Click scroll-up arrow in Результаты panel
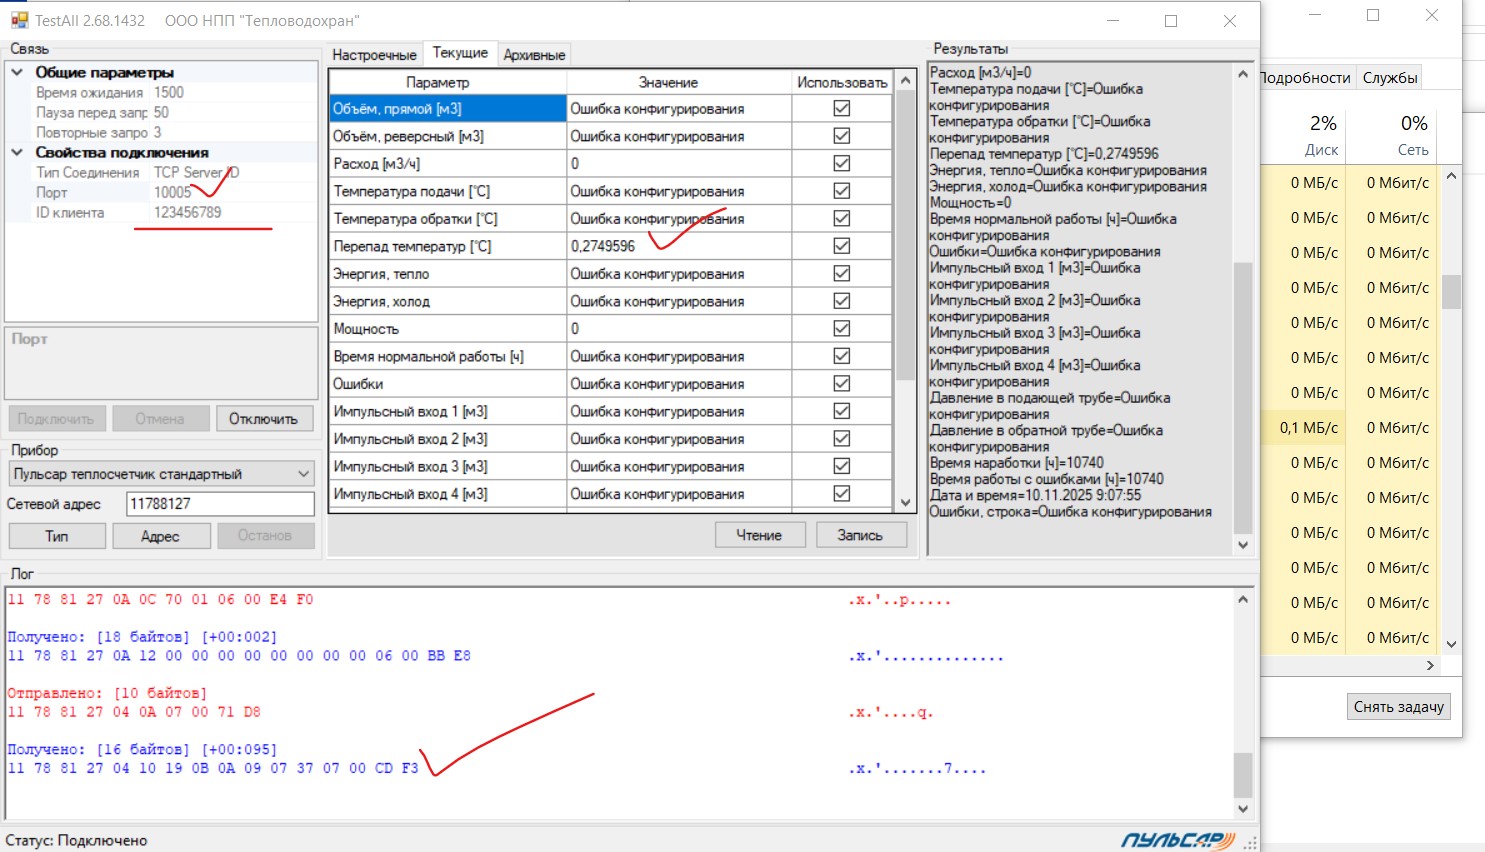 click(1243, 74)
